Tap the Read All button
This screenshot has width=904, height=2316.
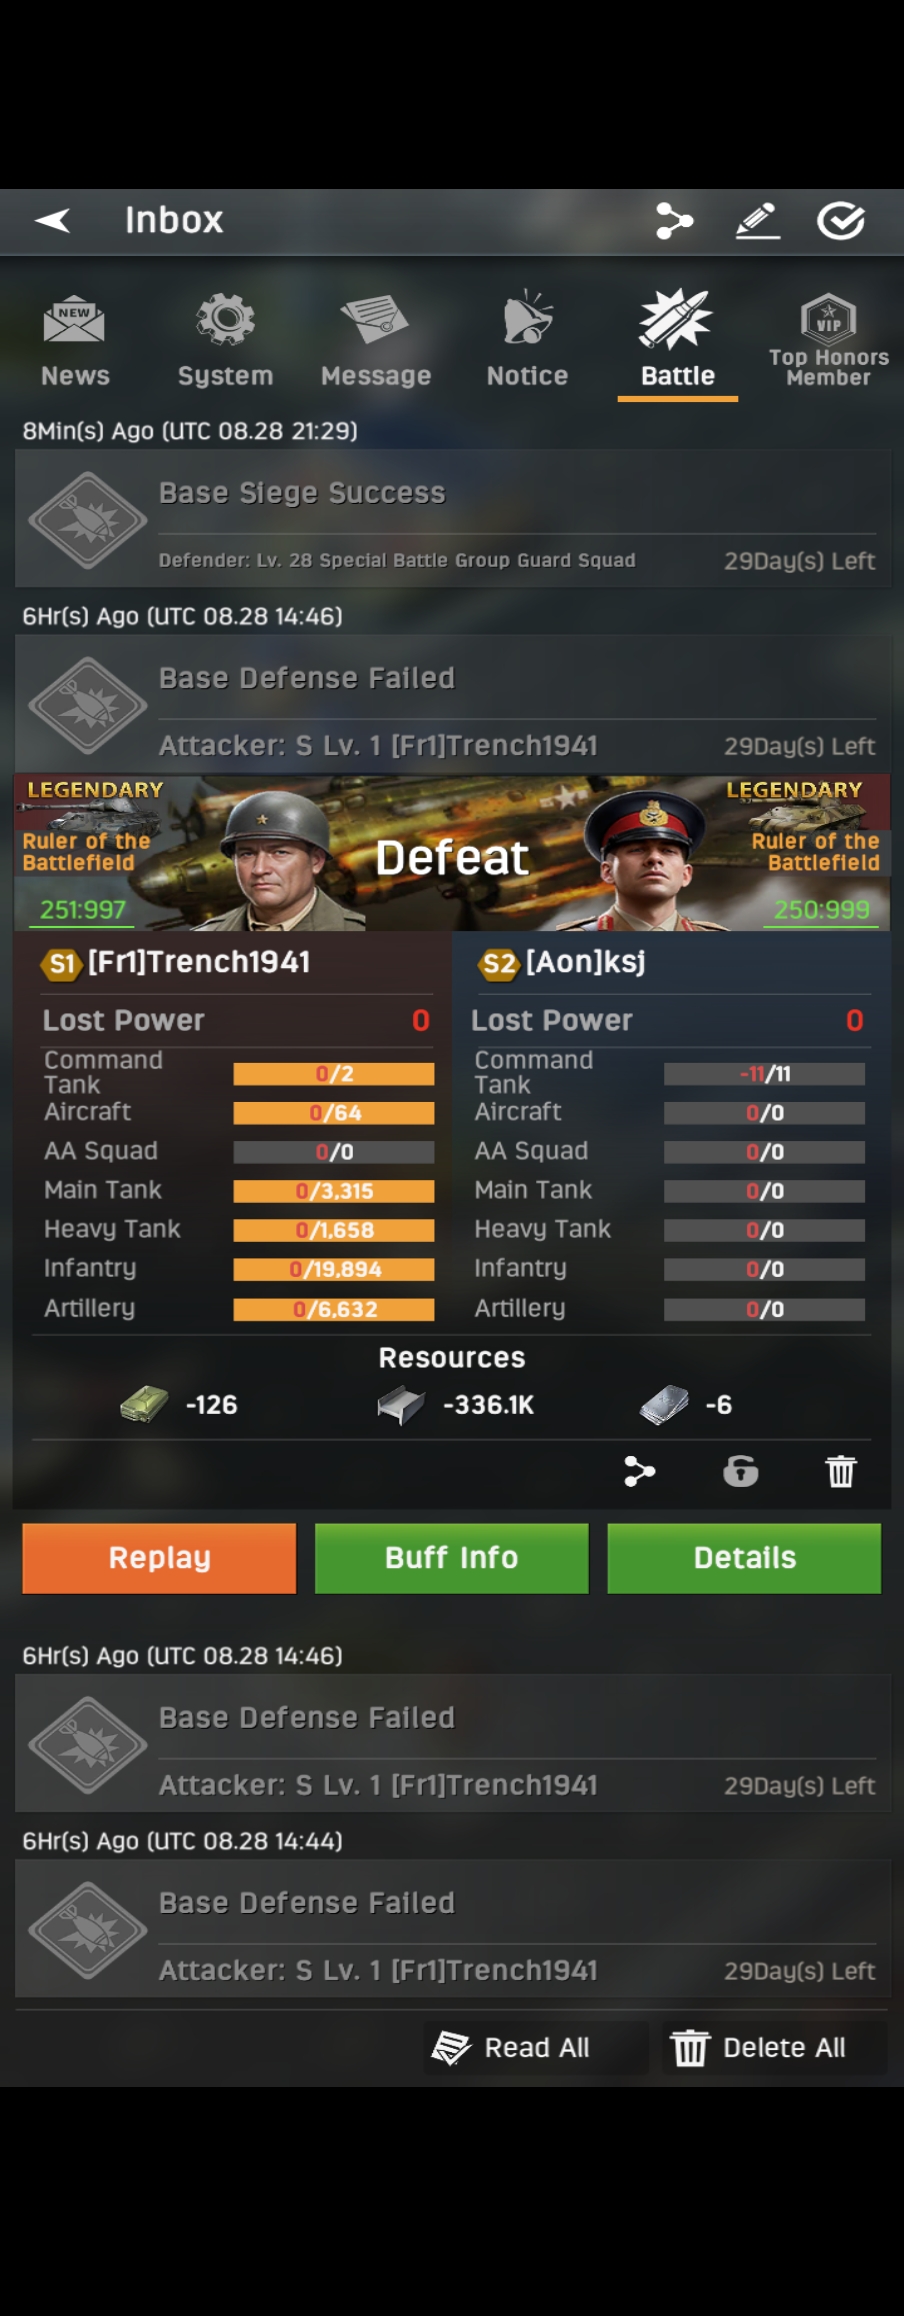point(511,2047)
